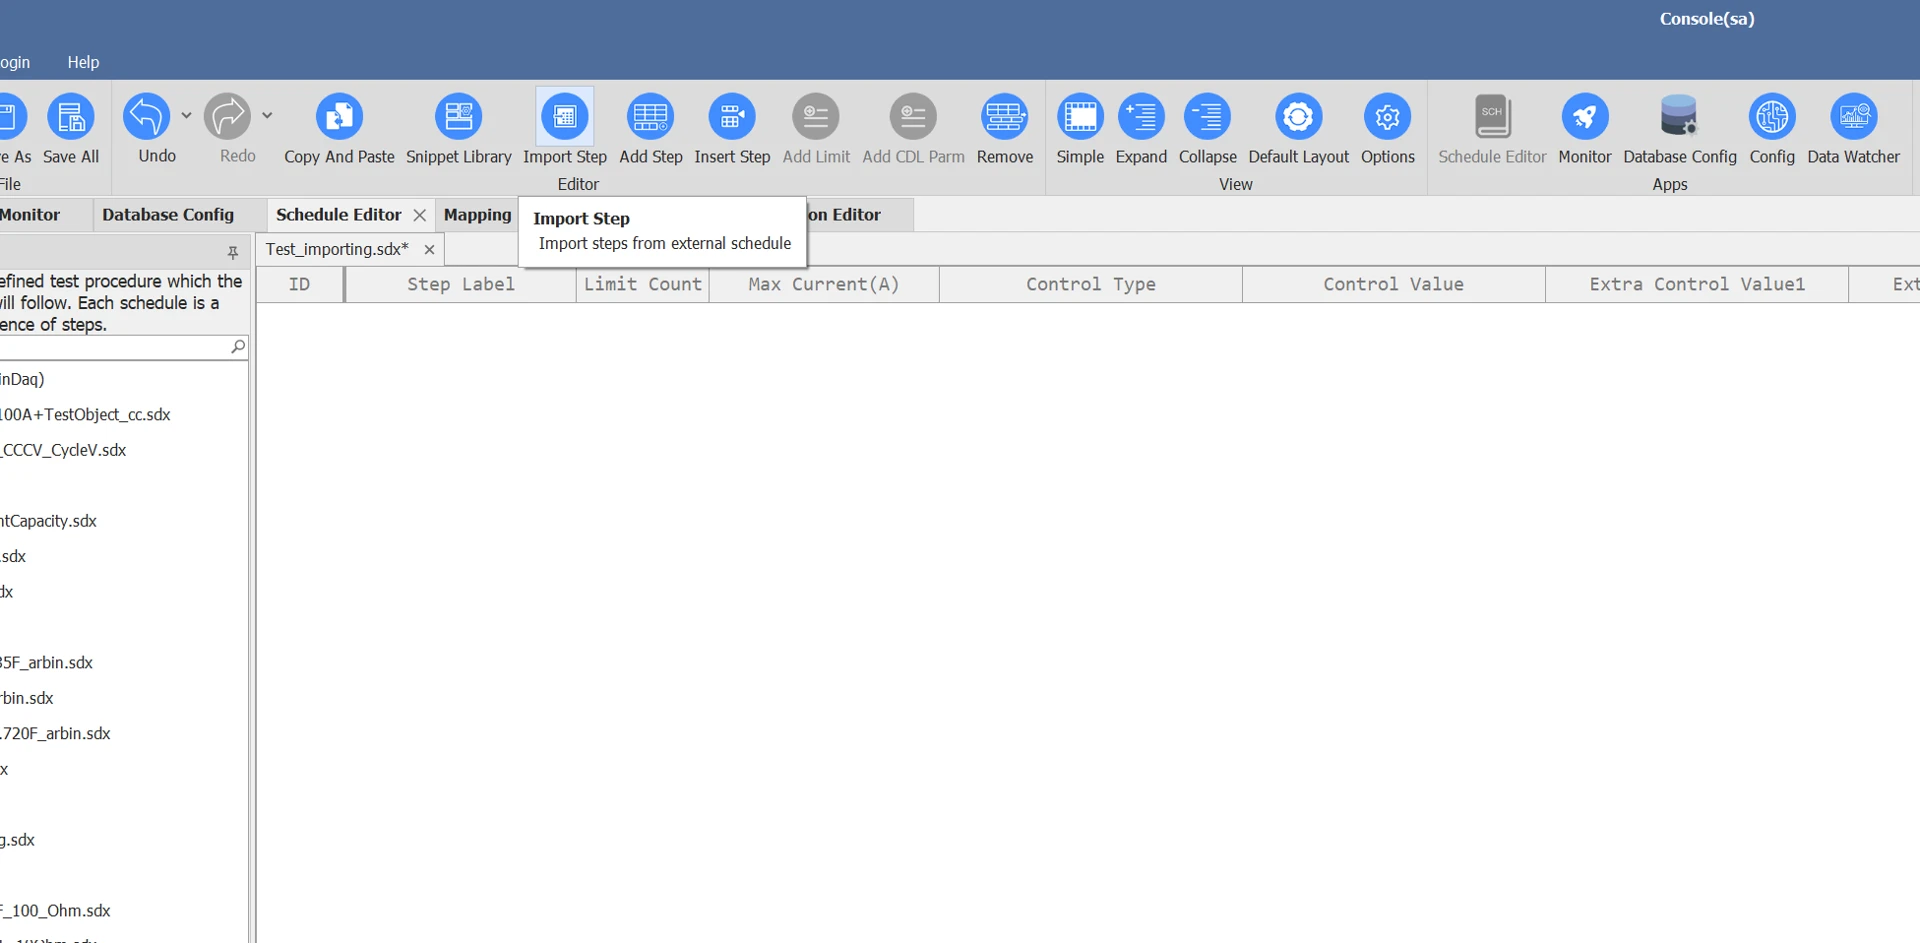This screenshot has height=943, width=1920.
Task: Click the Add Limit icon
Action: [816, 117]
